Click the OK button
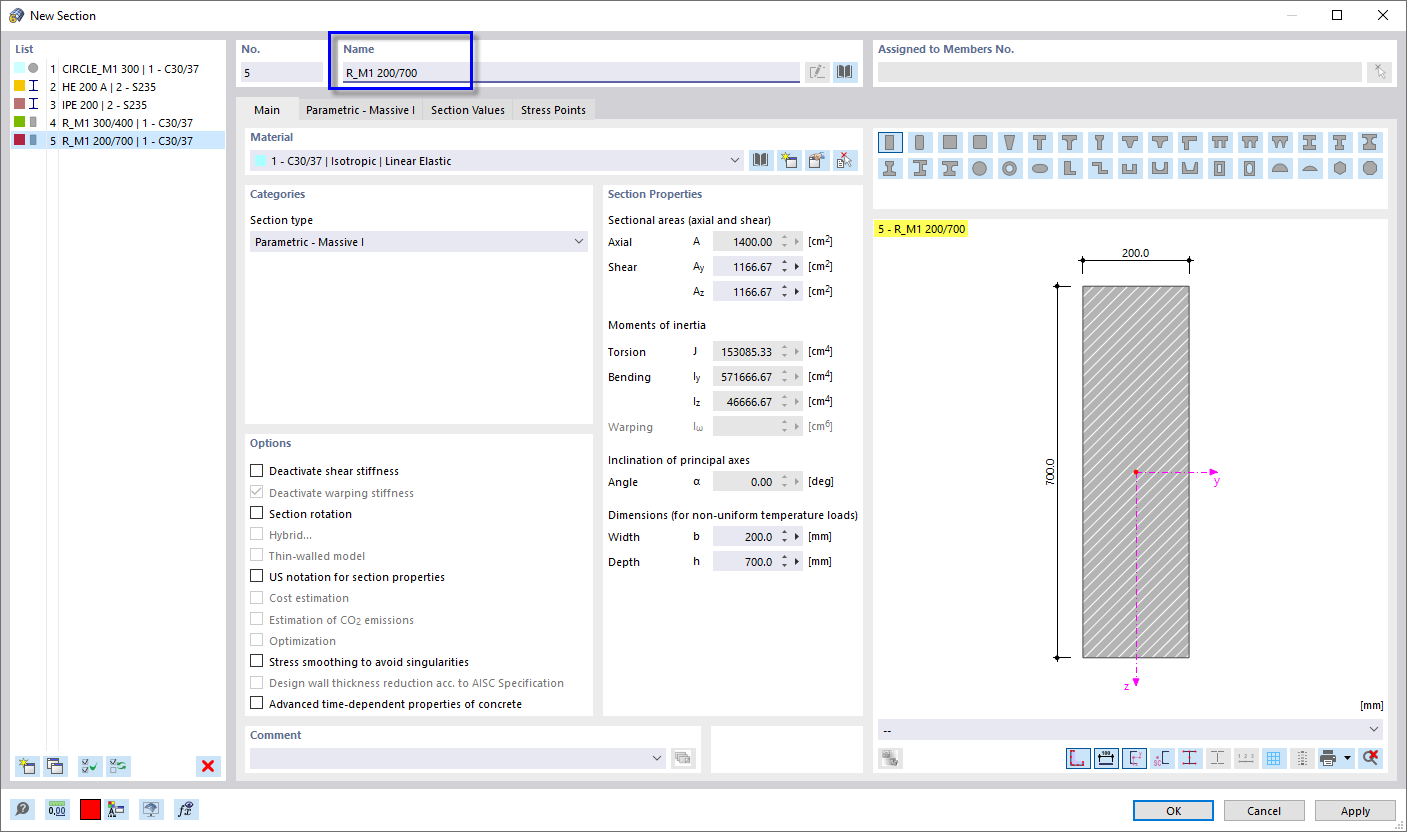Screen dimensions: 1407x832 (1173, 811)
